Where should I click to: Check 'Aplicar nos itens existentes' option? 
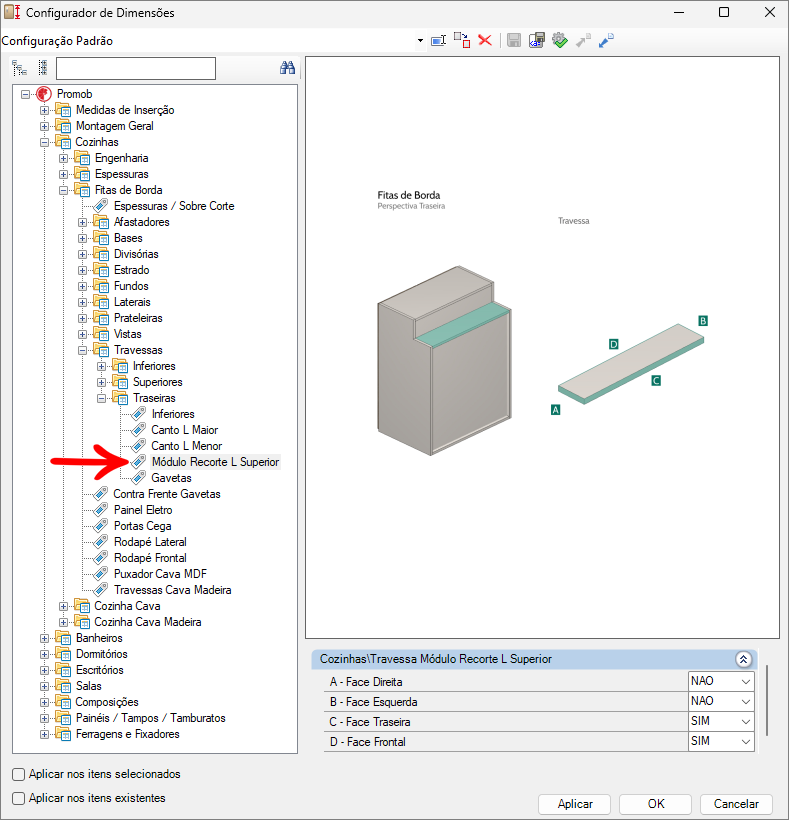click(x=19, y=798)
